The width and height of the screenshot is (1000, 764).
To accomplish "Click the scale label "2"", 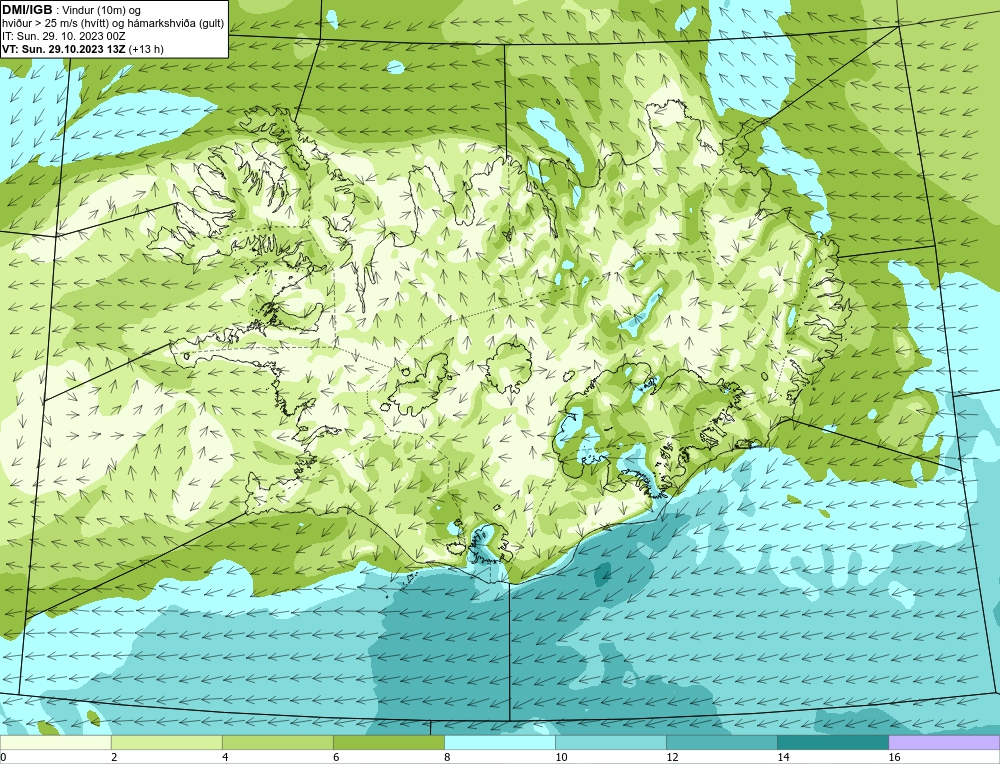I will pyautogui.click(x=114, y=757).
